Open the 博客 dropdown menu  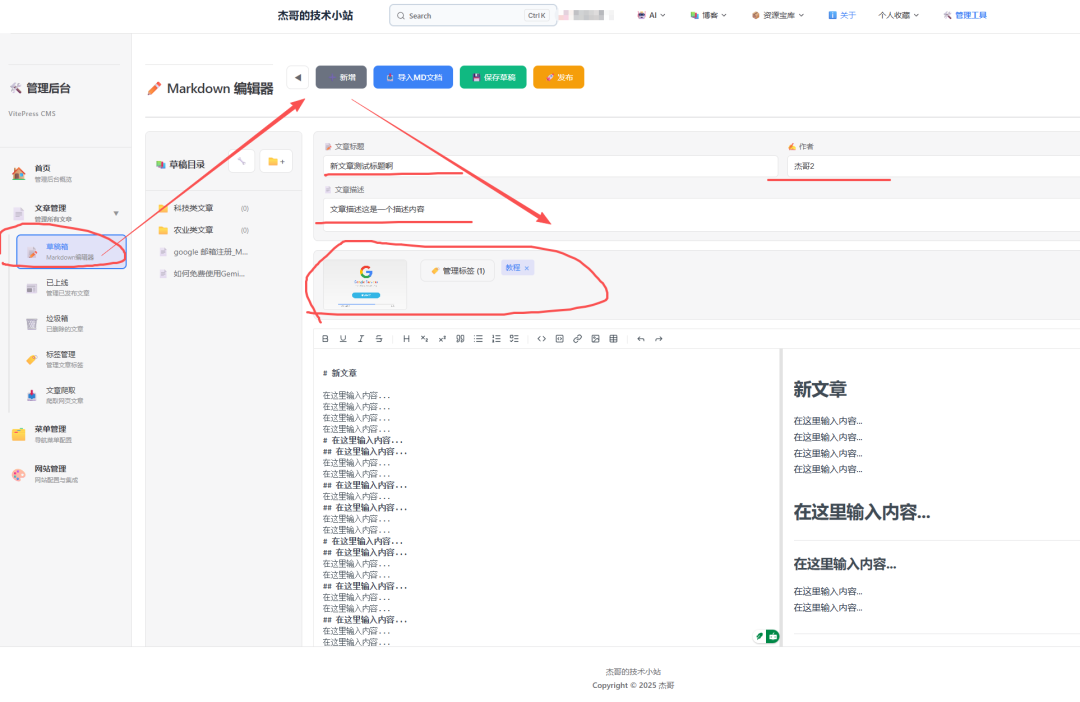coord(708,15)
